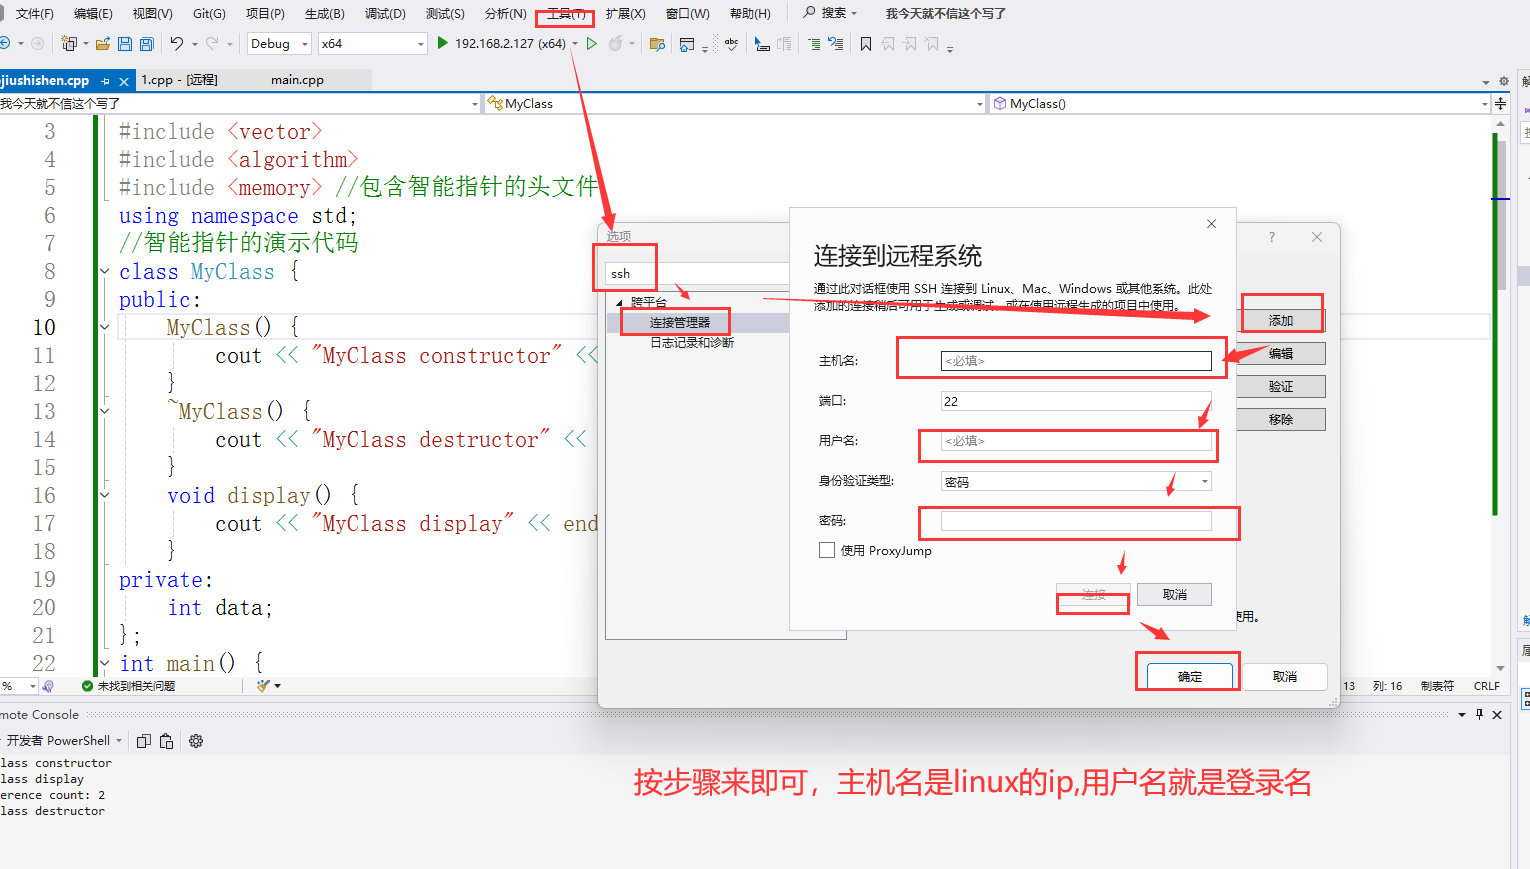Enable the 使用 ProxyJump checkbox
Image resolution: width=1530 pixels, height=869 pixels.
coord(826,550)
